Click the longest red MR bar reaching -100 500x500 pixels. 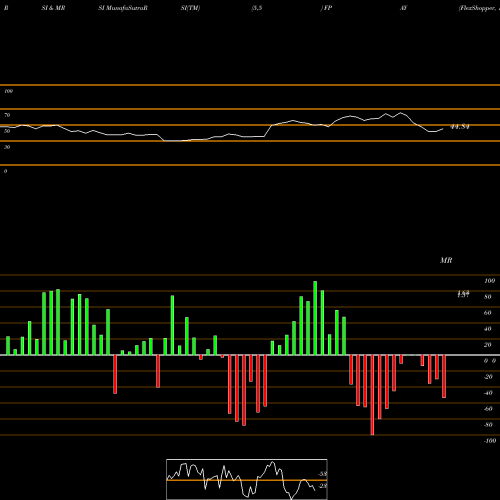click(372, 395)
